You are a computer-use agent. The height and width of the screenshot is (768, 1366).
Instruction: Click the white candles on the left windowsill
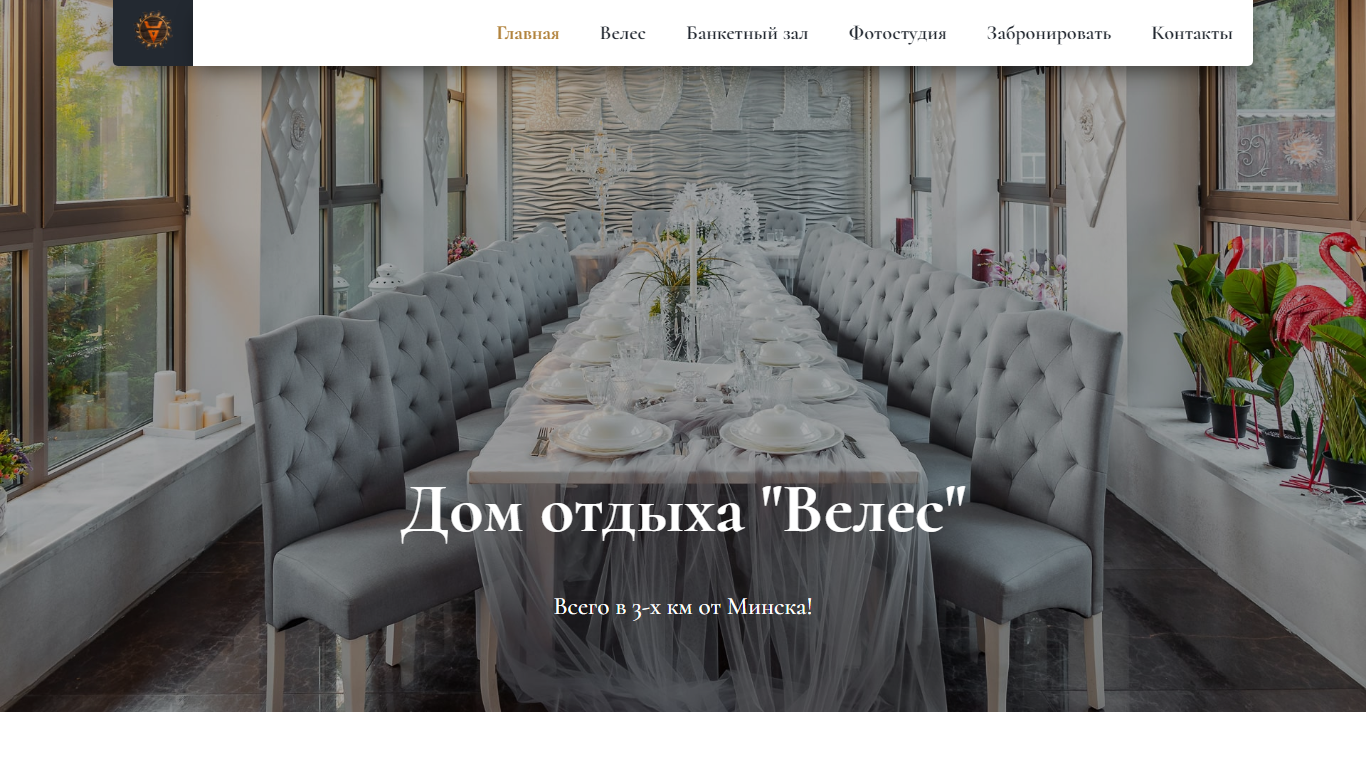[x=192, y=402]
